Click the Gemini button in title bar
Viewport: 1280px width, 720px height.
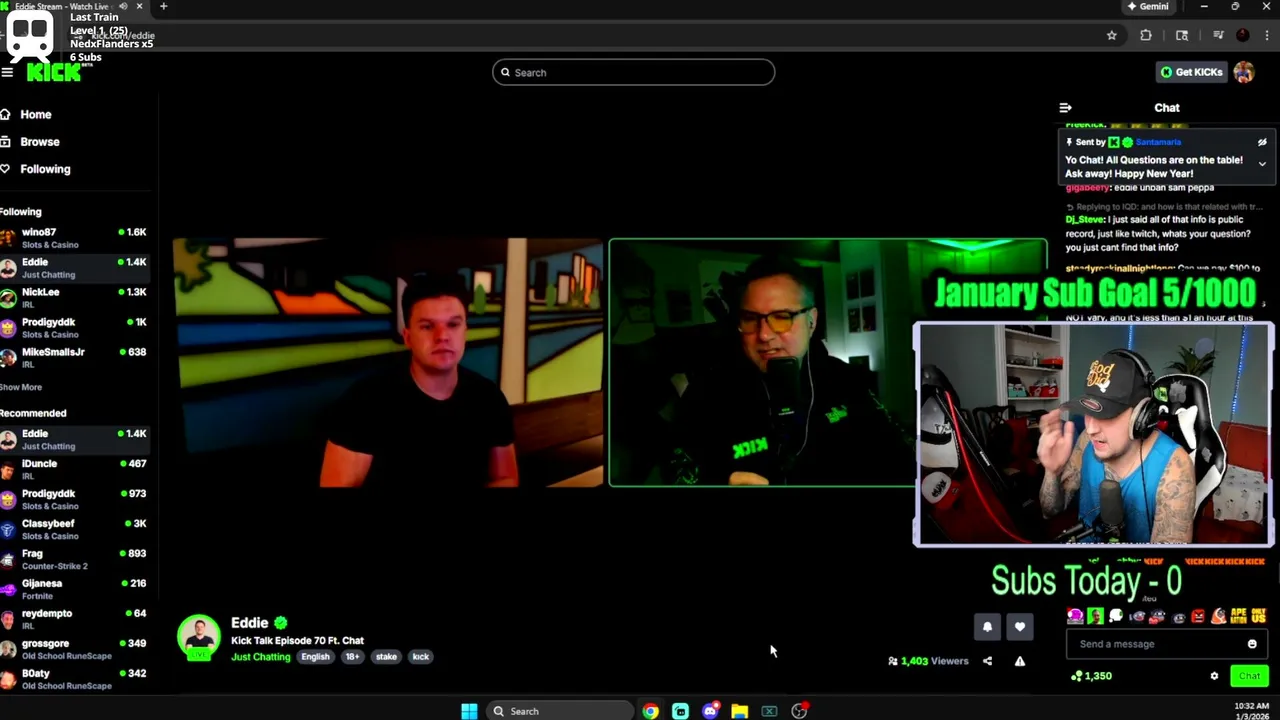pyautogui.click(x=1147, y=6)
